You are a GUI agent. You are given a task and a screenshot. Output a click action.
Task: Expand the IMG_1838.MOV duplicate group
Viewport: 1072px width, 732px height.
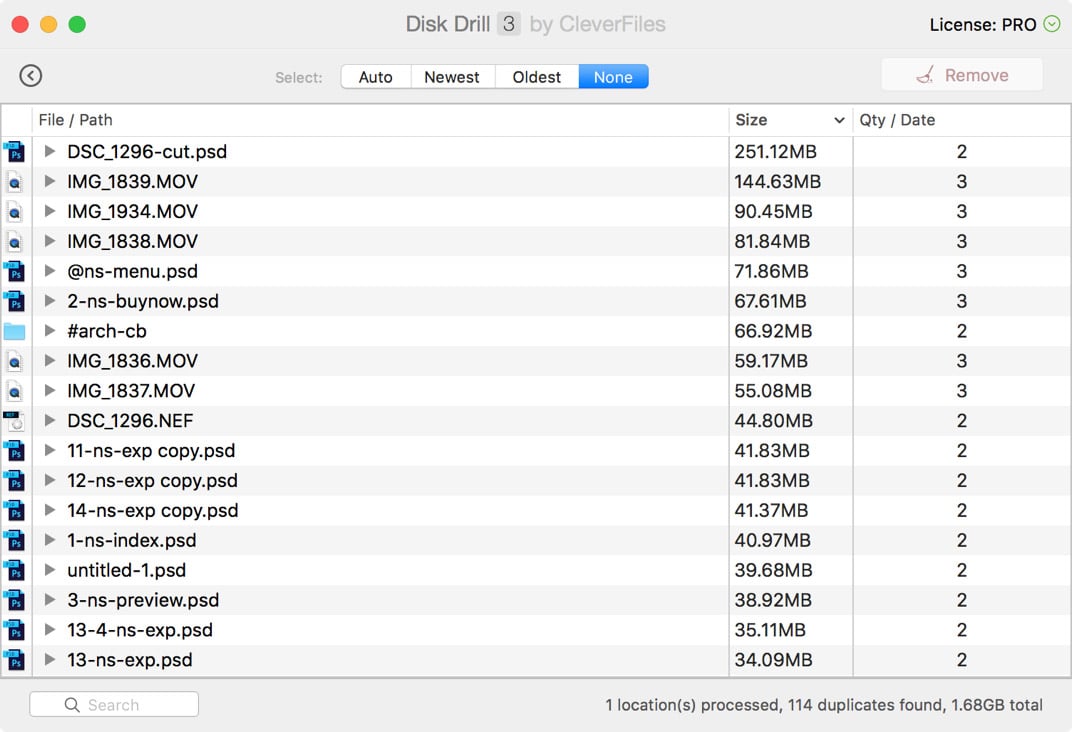point(49,241)
